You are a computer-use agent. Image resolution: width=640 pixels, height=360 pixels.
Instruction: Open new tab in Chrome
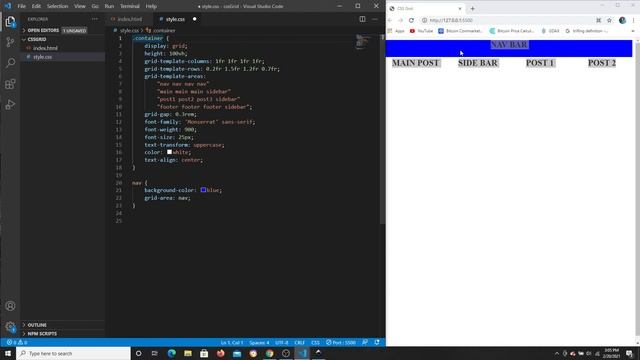[x=472, y=9]
